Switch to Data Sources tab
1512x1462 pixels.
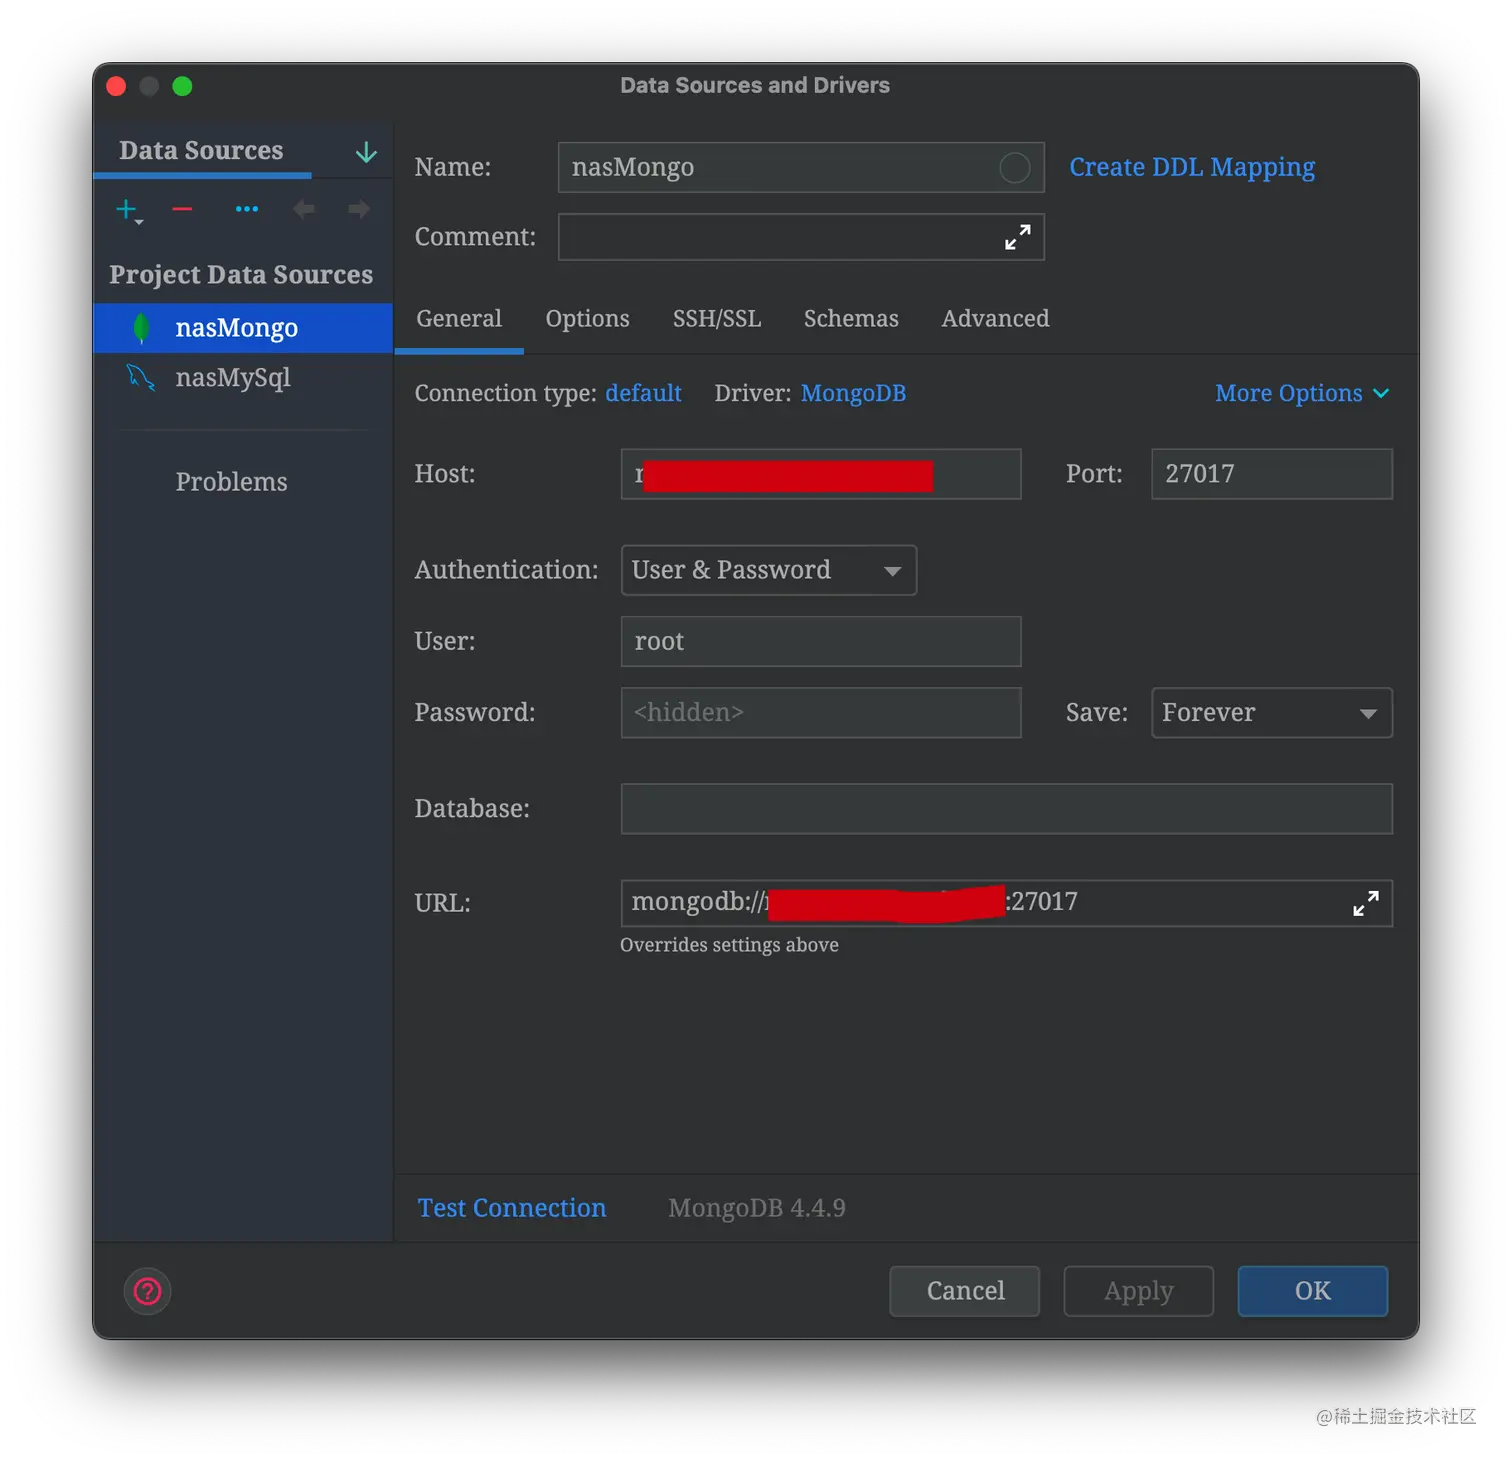[x=201, y=151]
